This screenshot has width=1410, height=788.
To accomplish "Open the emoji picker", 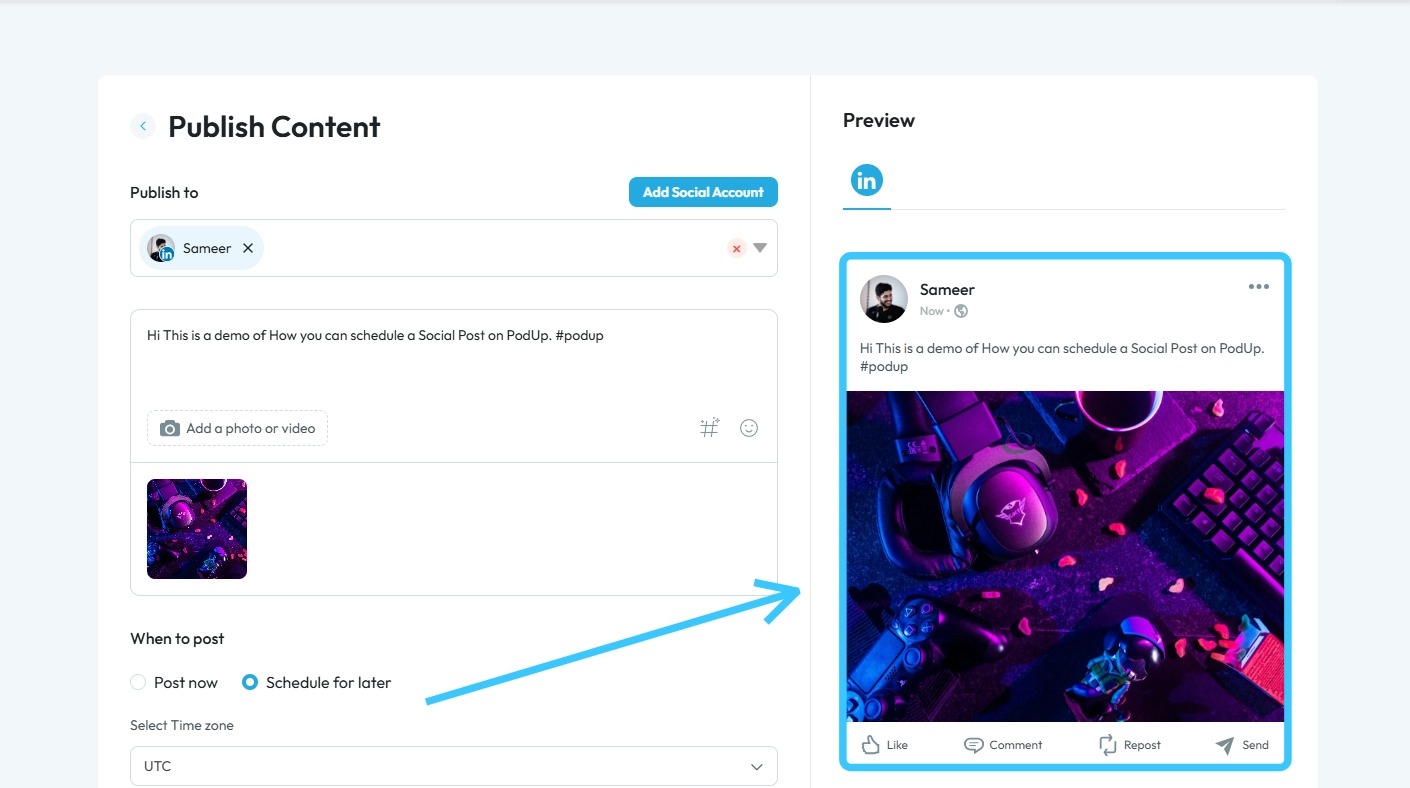I will coord(749,428).
